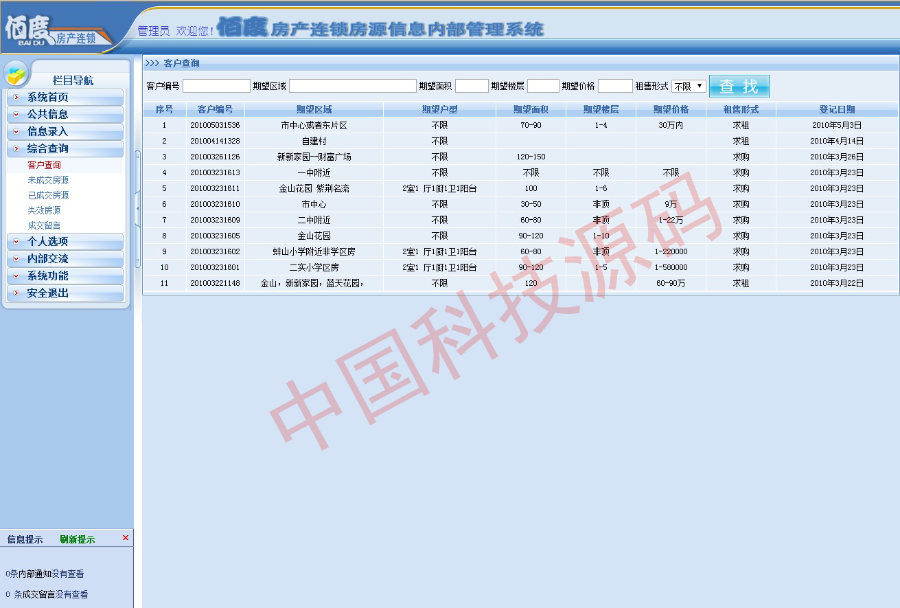Click the red X on 信息提示 panel

click(124, 538)
